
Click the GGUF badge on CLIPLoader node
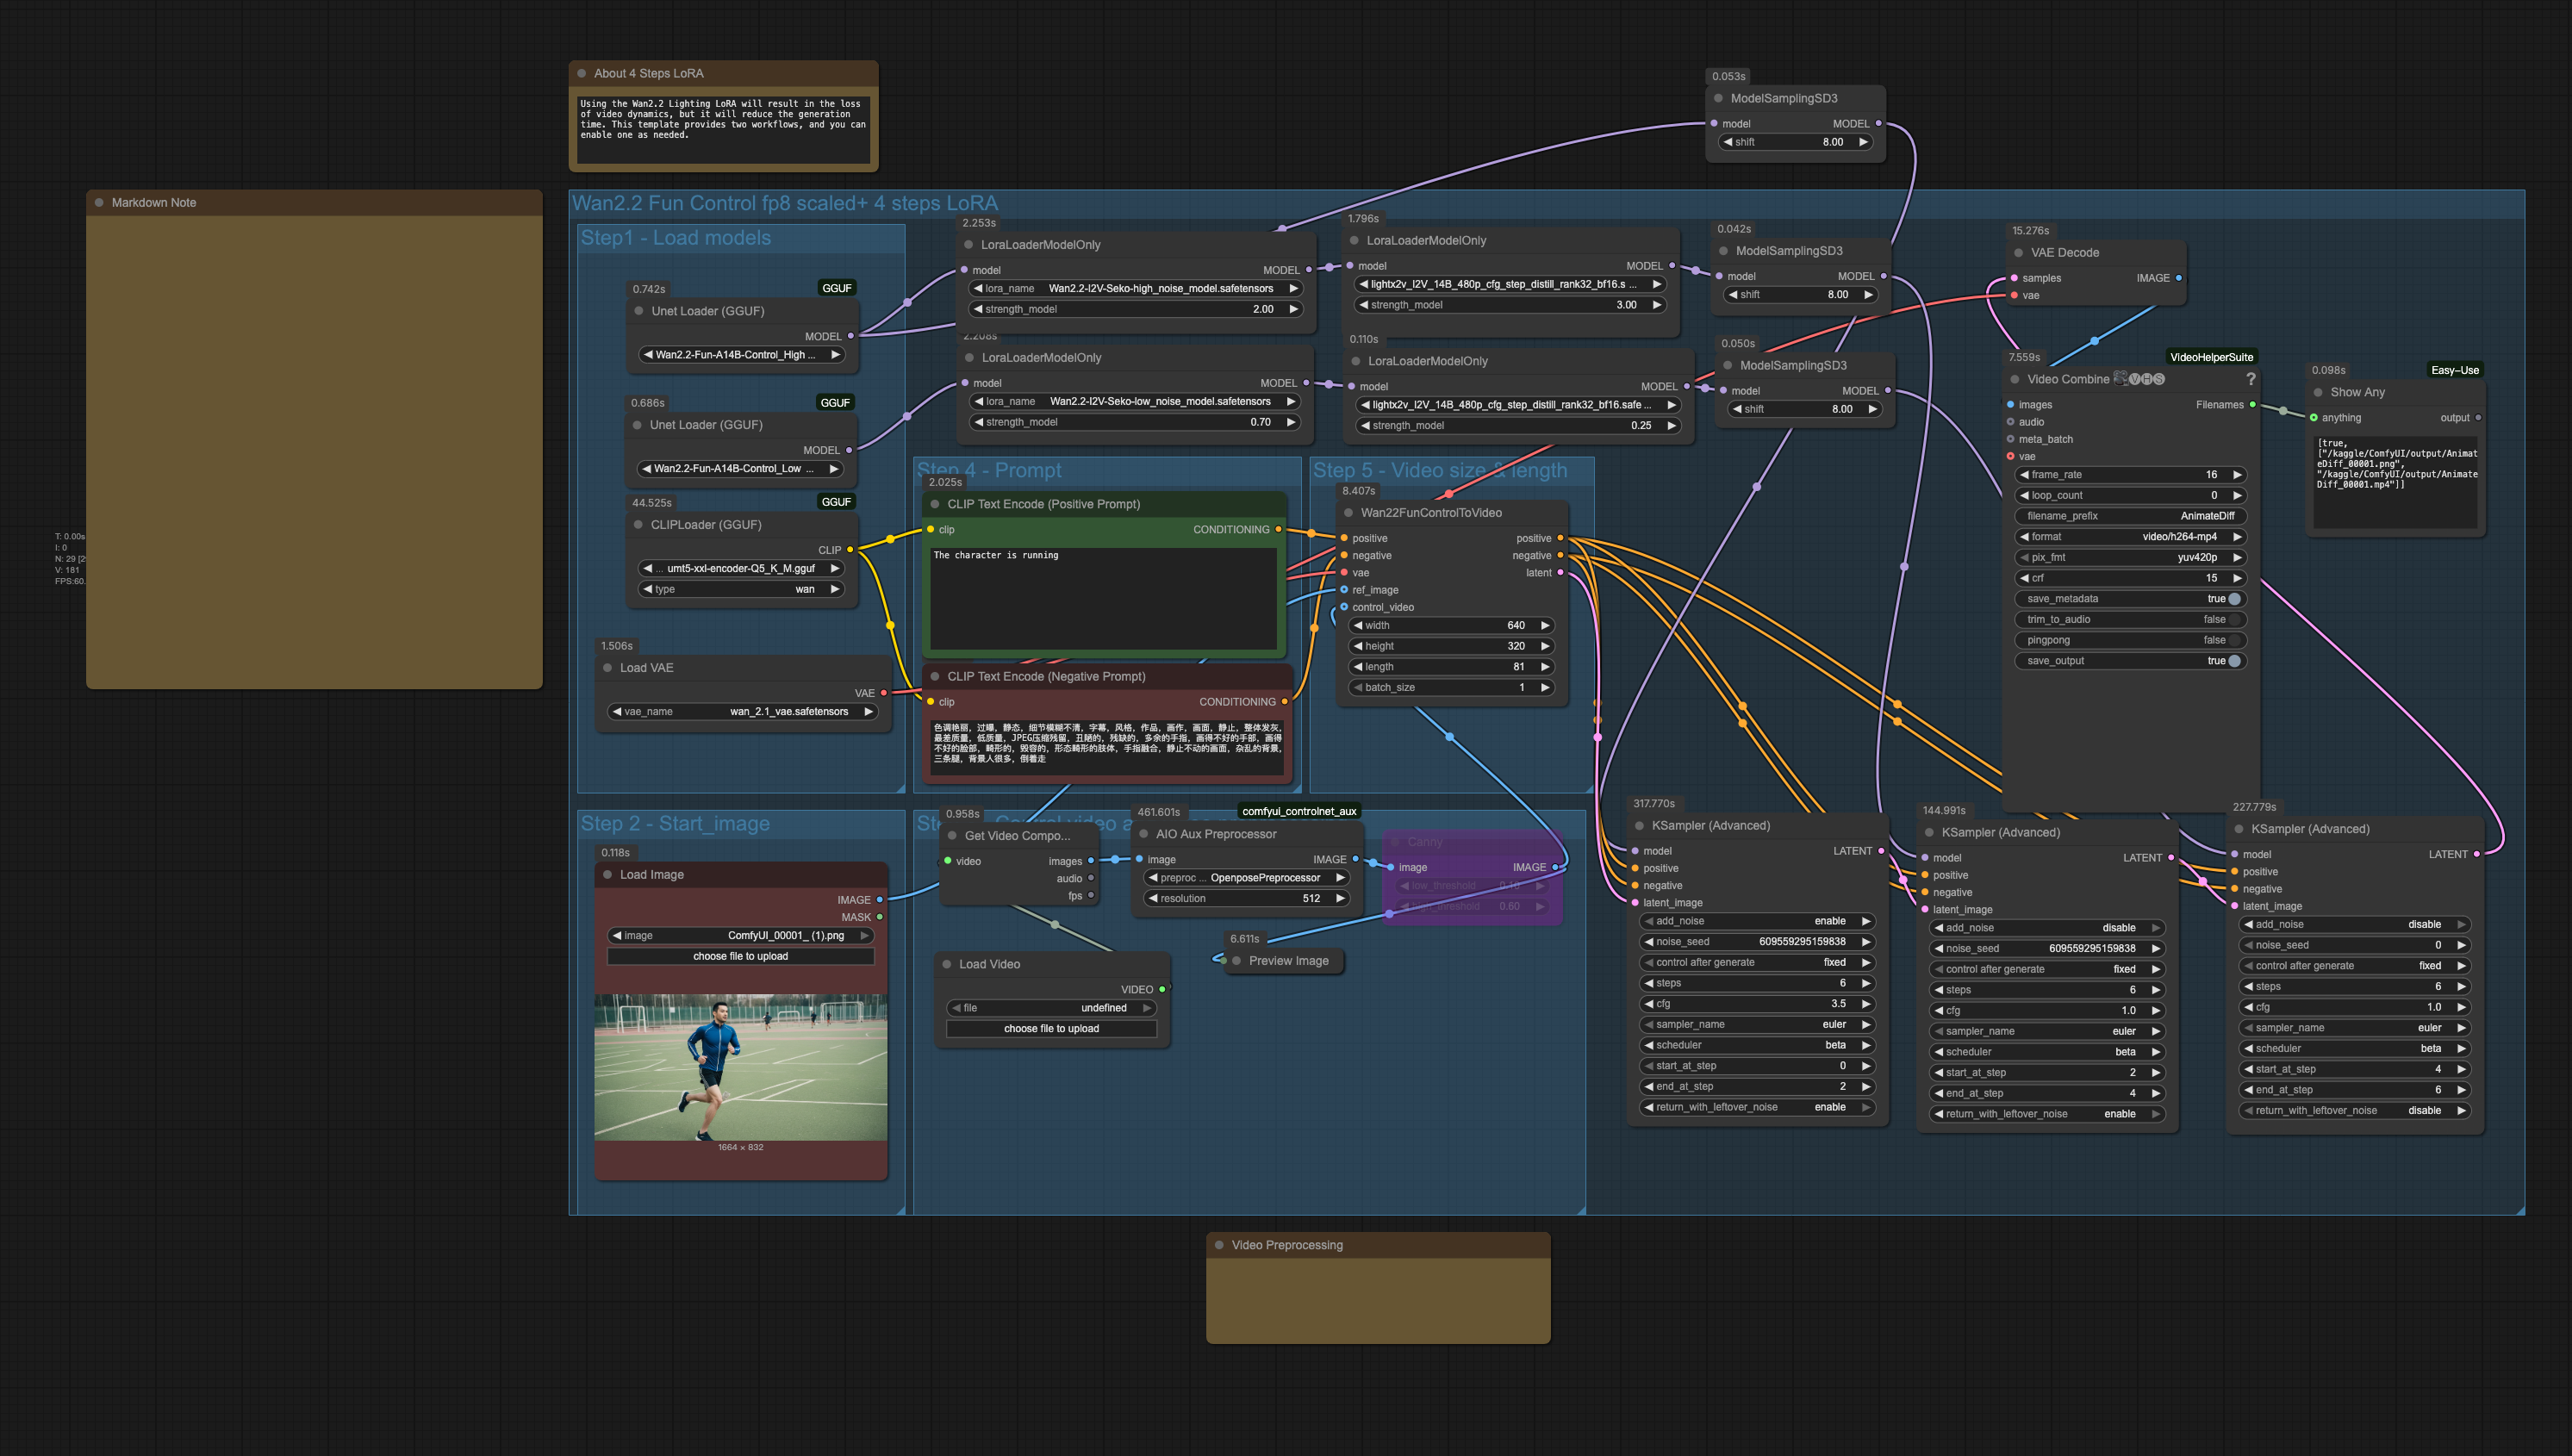(x=836, y=502)
